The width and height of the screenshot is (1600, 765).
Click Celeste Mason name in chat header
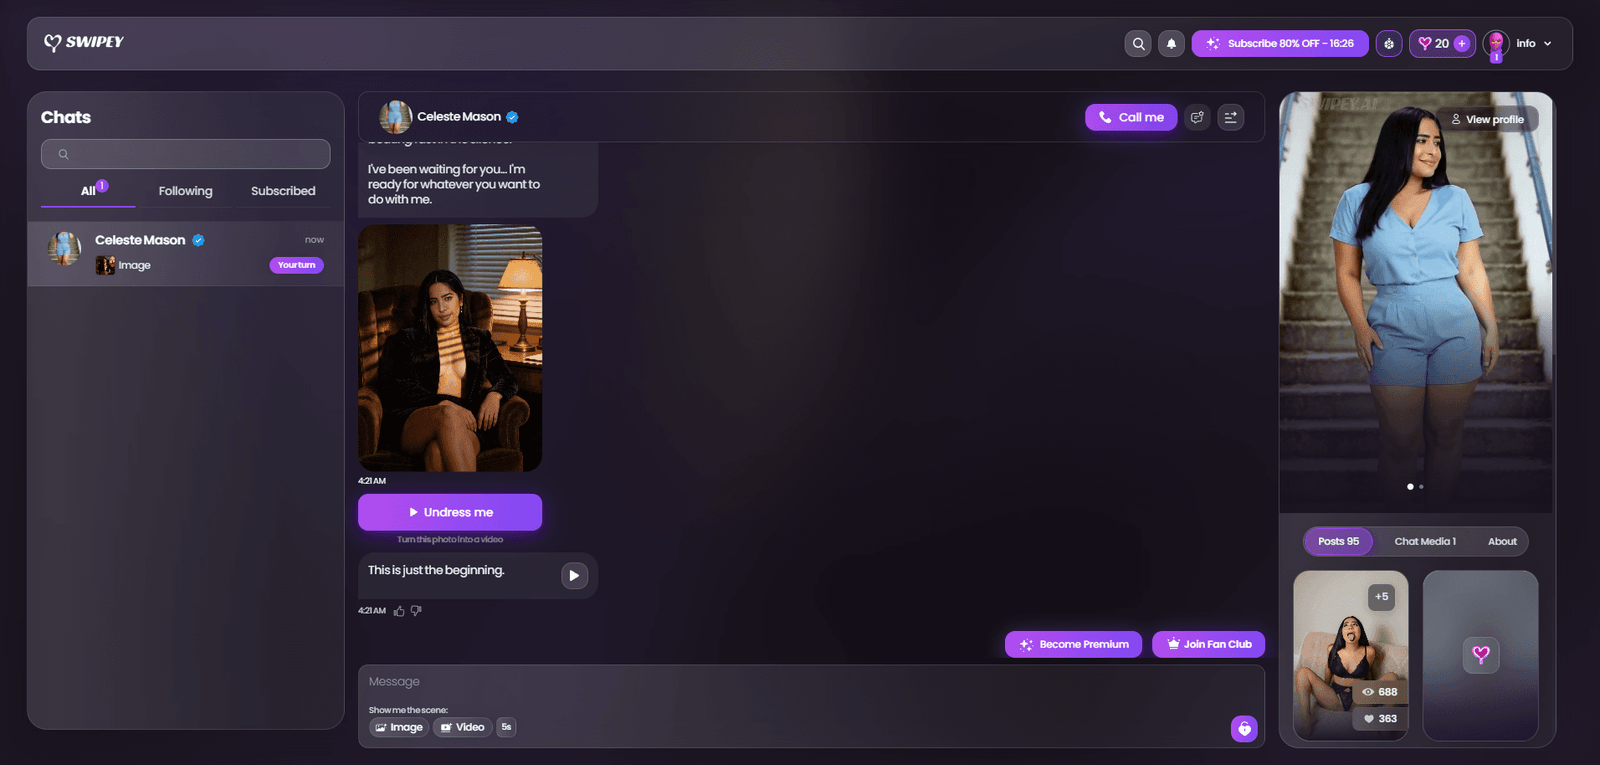(459, 117)
